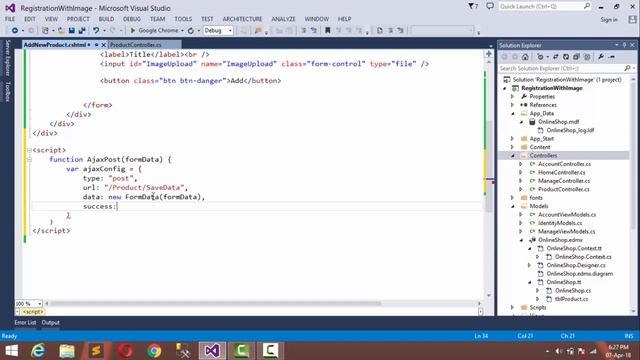Image resolution: width=640 pixels, height=360 pixels.
Task: Click the Refresh browser link icon
Action: click(191, 31)
